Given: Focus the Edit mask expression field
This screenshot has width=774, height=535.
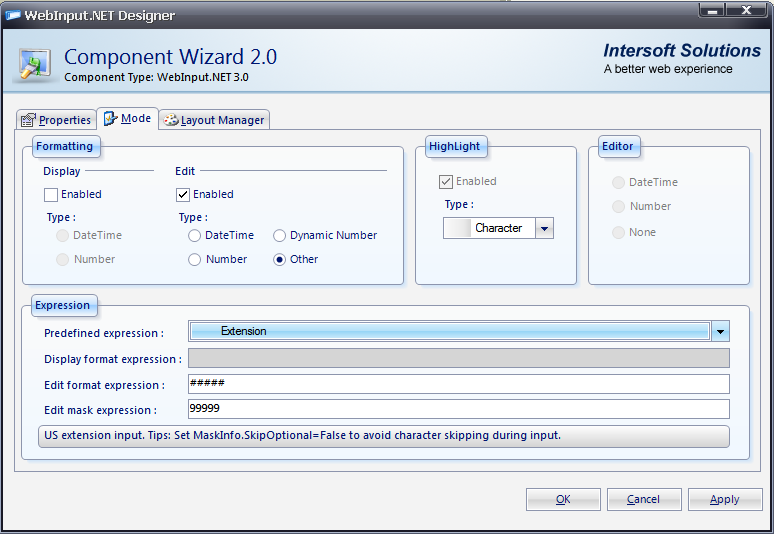Looking at the screenshot, I should [x=458, y=410].
